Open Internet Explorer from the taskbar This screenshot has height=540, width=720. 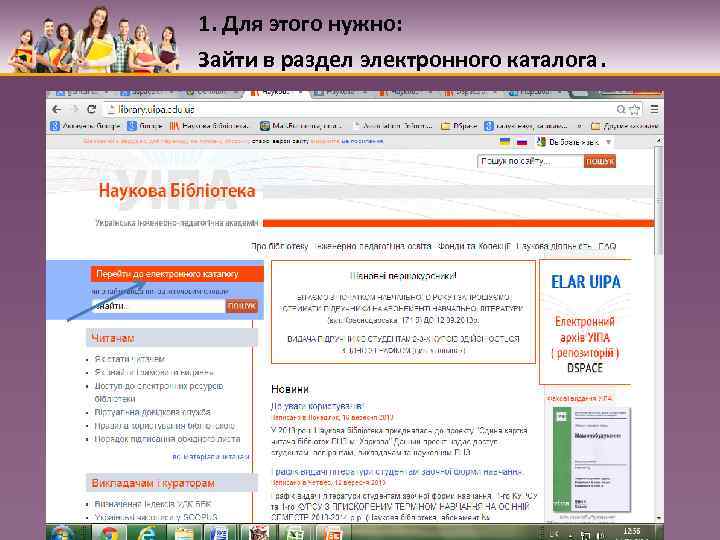coord(146,534)
